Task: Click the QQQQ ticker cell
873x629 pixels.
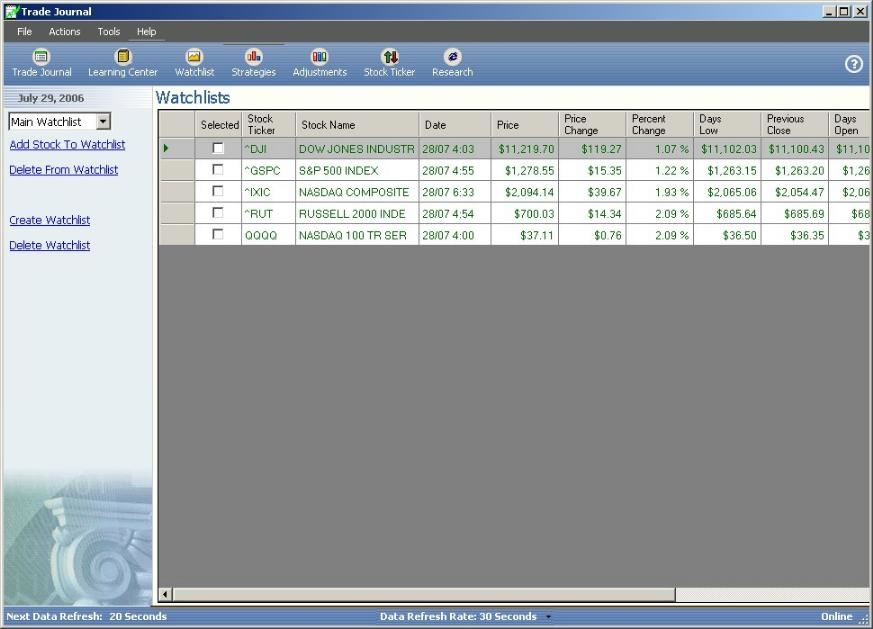Action: (268, 235)
